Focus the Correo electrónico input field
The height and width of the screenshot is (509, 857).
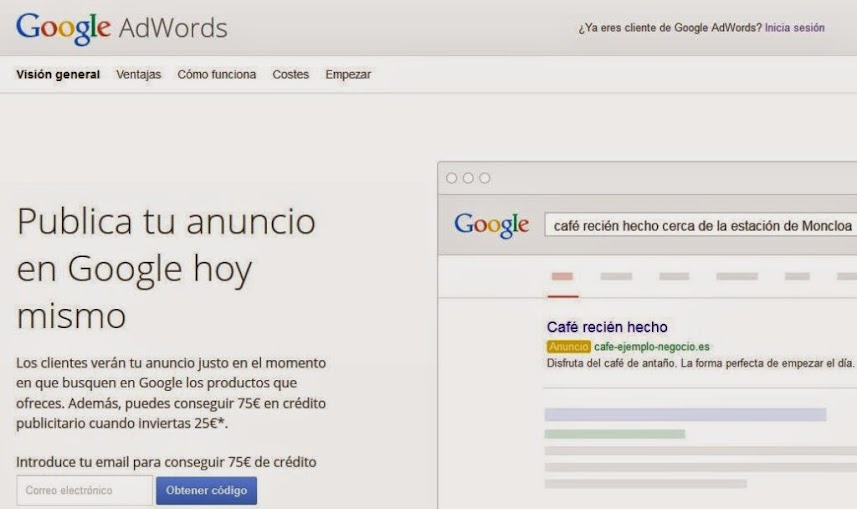click(x=85, y=490)
